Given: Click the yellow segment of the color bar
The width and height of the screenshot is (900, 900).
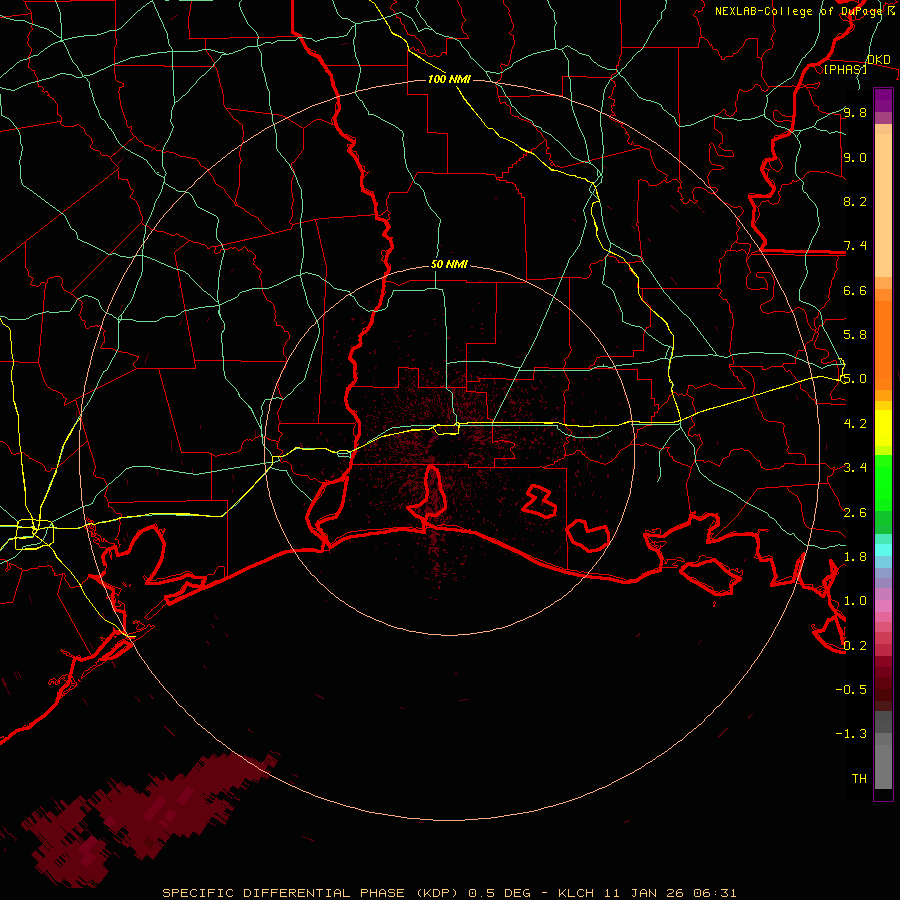Looking at the screenshot, I should [883, 428].
